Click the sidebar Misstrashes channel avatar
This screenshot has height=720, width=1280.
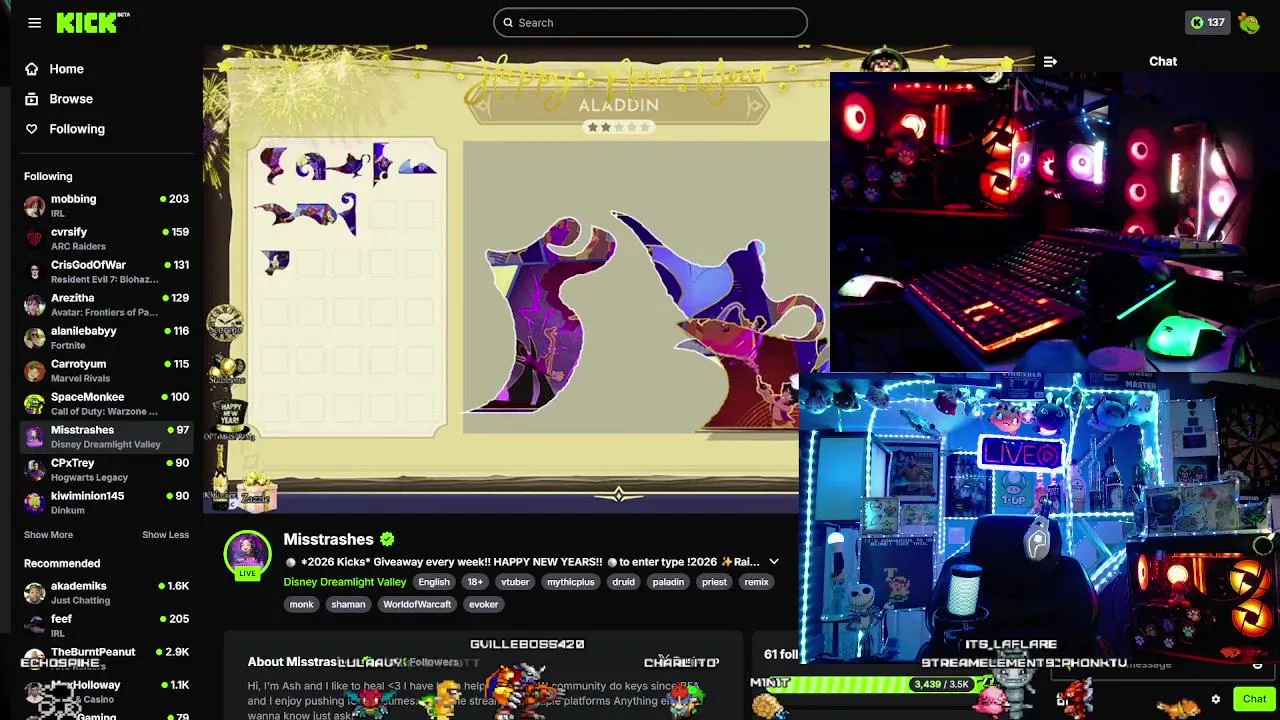point(35,437)
